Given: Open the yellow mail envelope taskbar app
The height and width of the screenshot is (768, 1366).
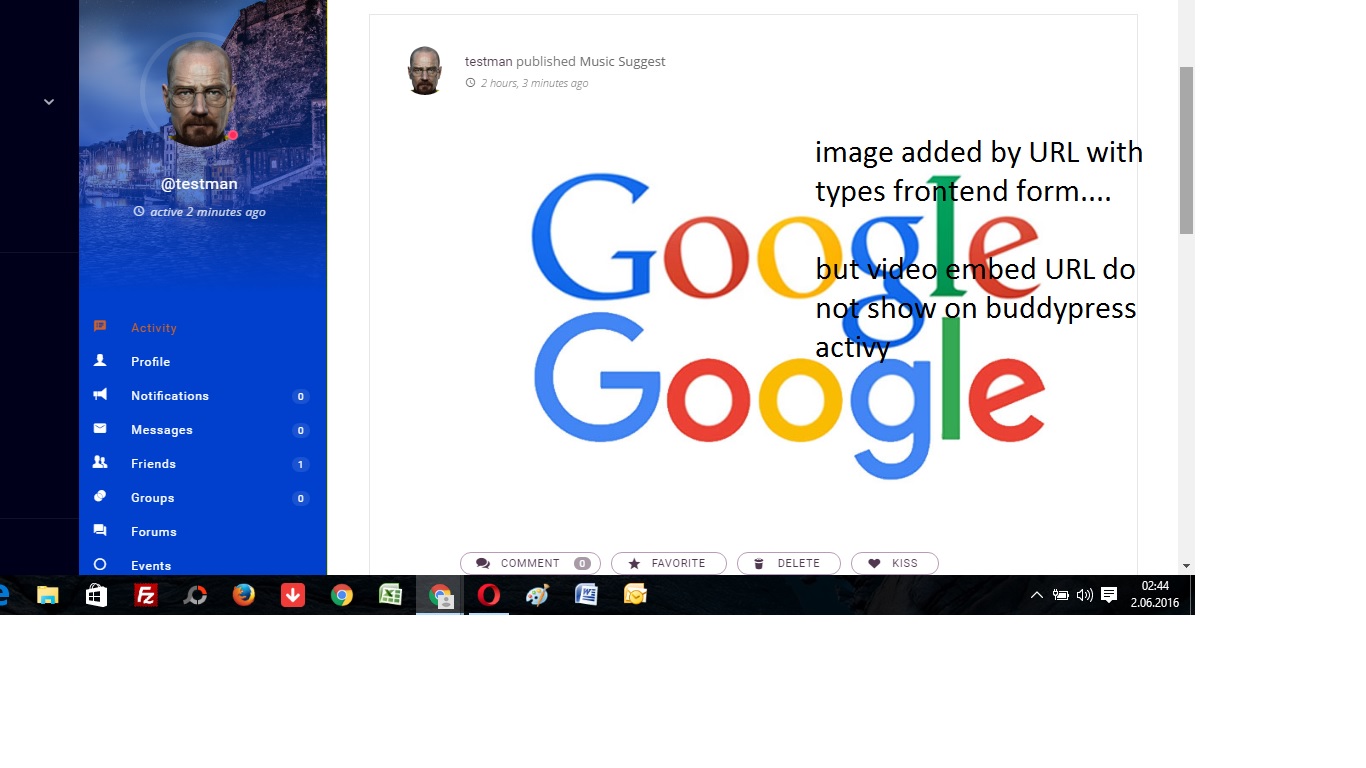Looking at the screenshot, I should [636, 595].
